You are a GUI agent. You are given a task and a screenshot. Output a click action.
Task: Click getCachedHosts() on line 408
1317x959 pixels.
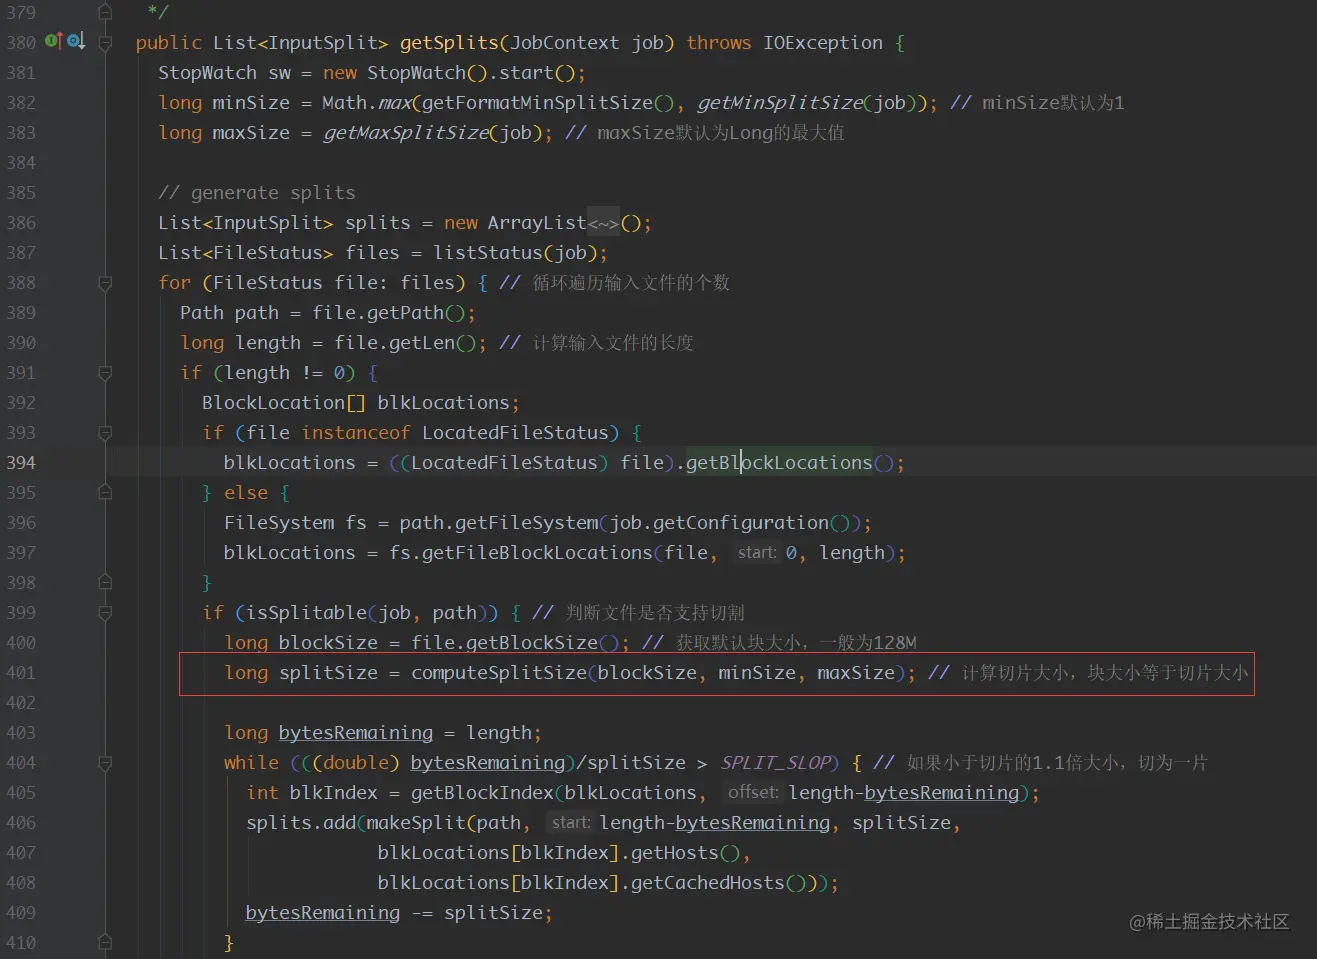coord(718,883)
